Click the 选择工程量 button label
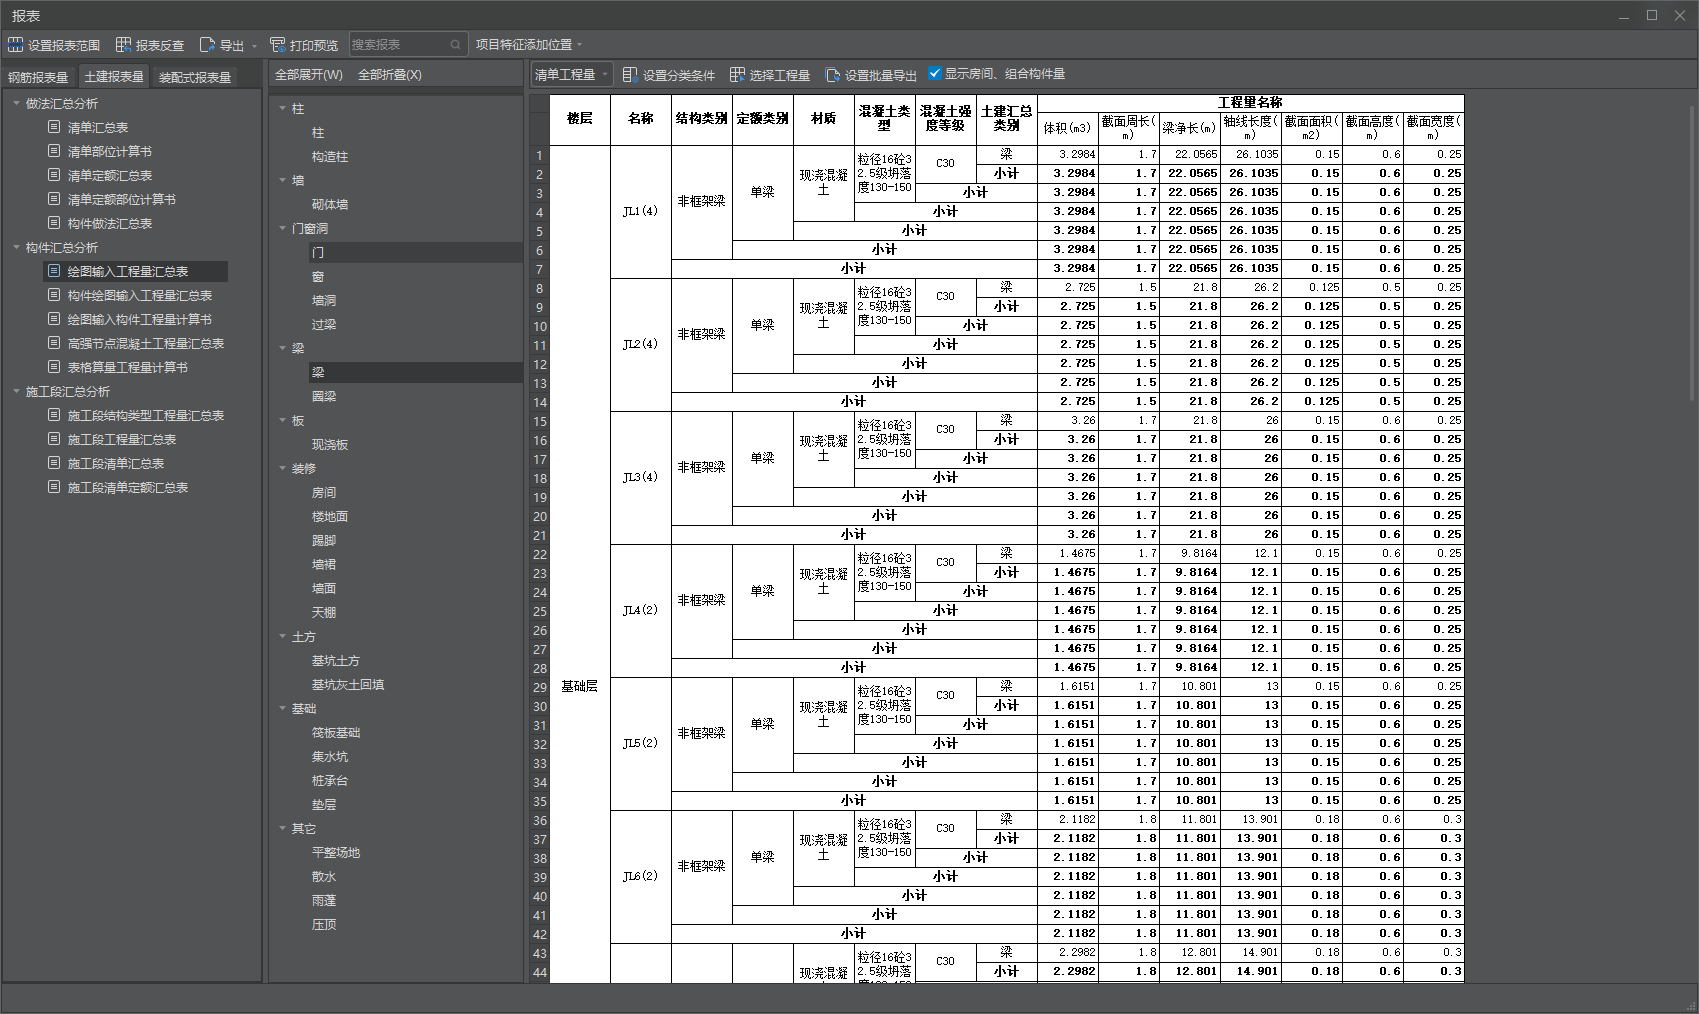This screenshot has width=1699, height=1014. [x=780, y=75]
